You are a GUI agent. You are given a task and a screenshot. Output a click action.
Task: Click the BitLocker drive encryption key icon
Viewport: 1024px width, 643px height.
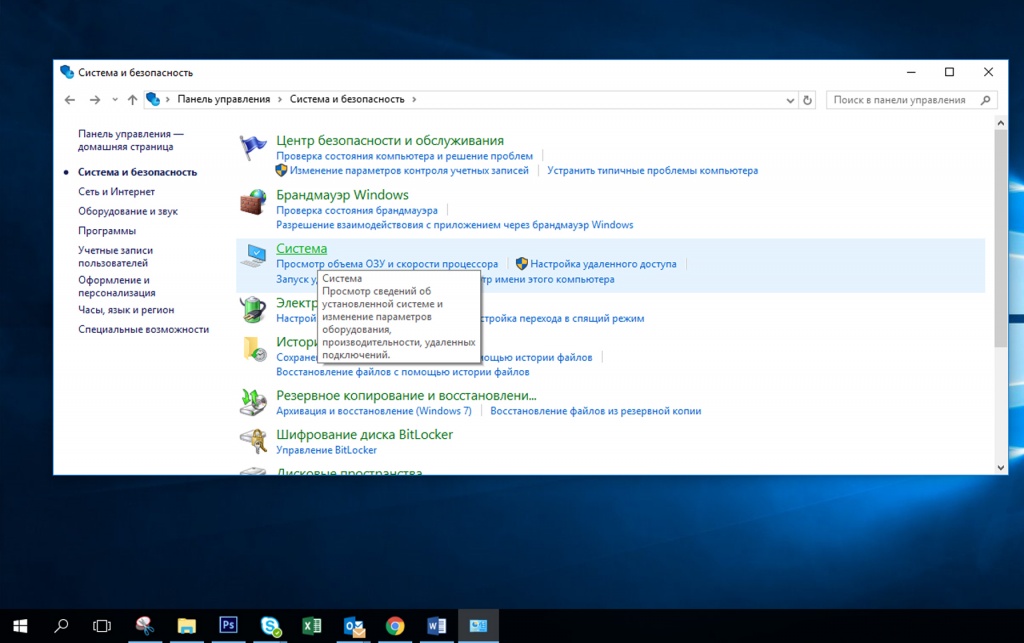pos(253,441)
